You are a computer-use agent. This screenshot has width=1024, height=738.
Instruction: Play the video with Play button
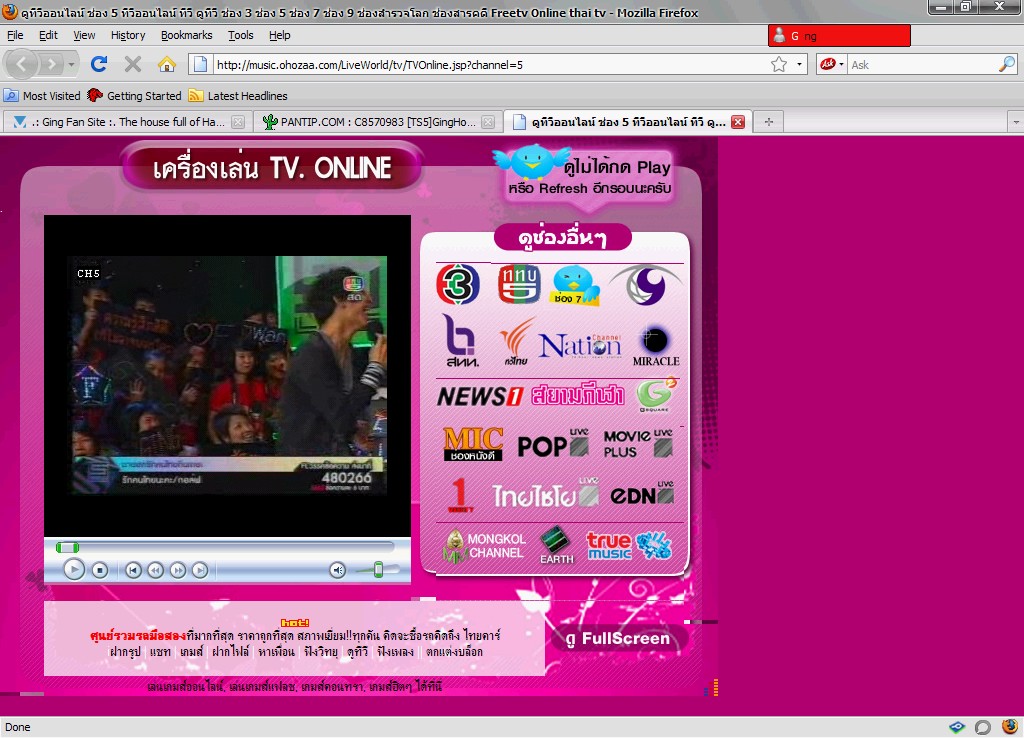pos(74,570)
